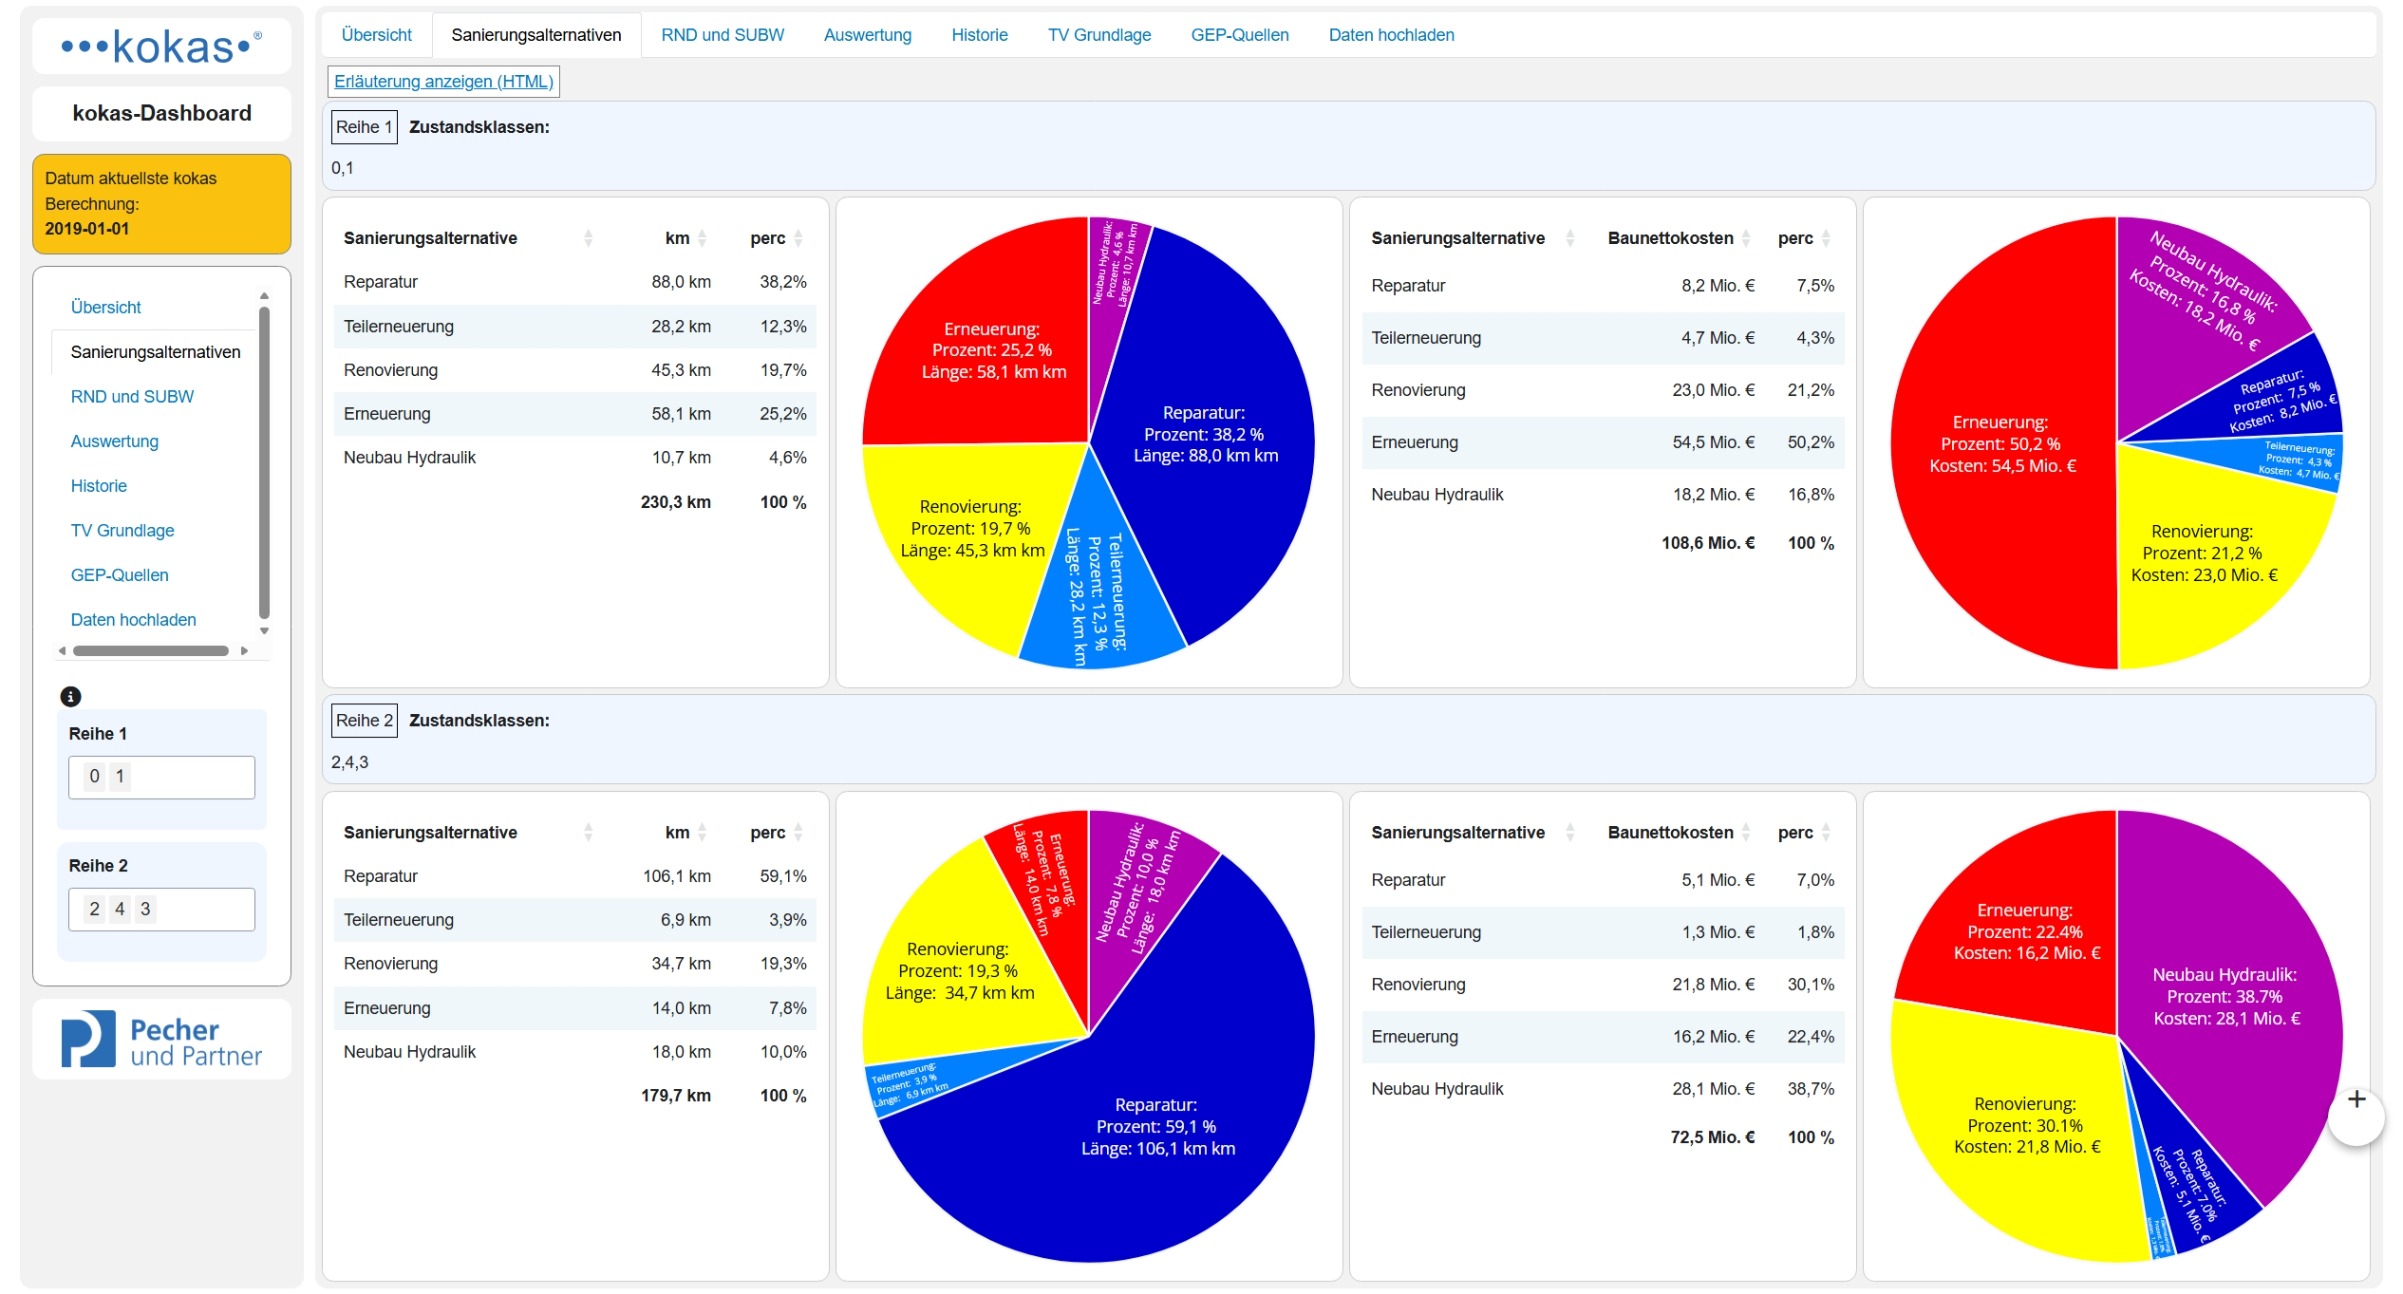This screenshot has height=1294, width=2403.
Task: Open the GEP-Quellen tab
Action: (x=1239, y=35)
